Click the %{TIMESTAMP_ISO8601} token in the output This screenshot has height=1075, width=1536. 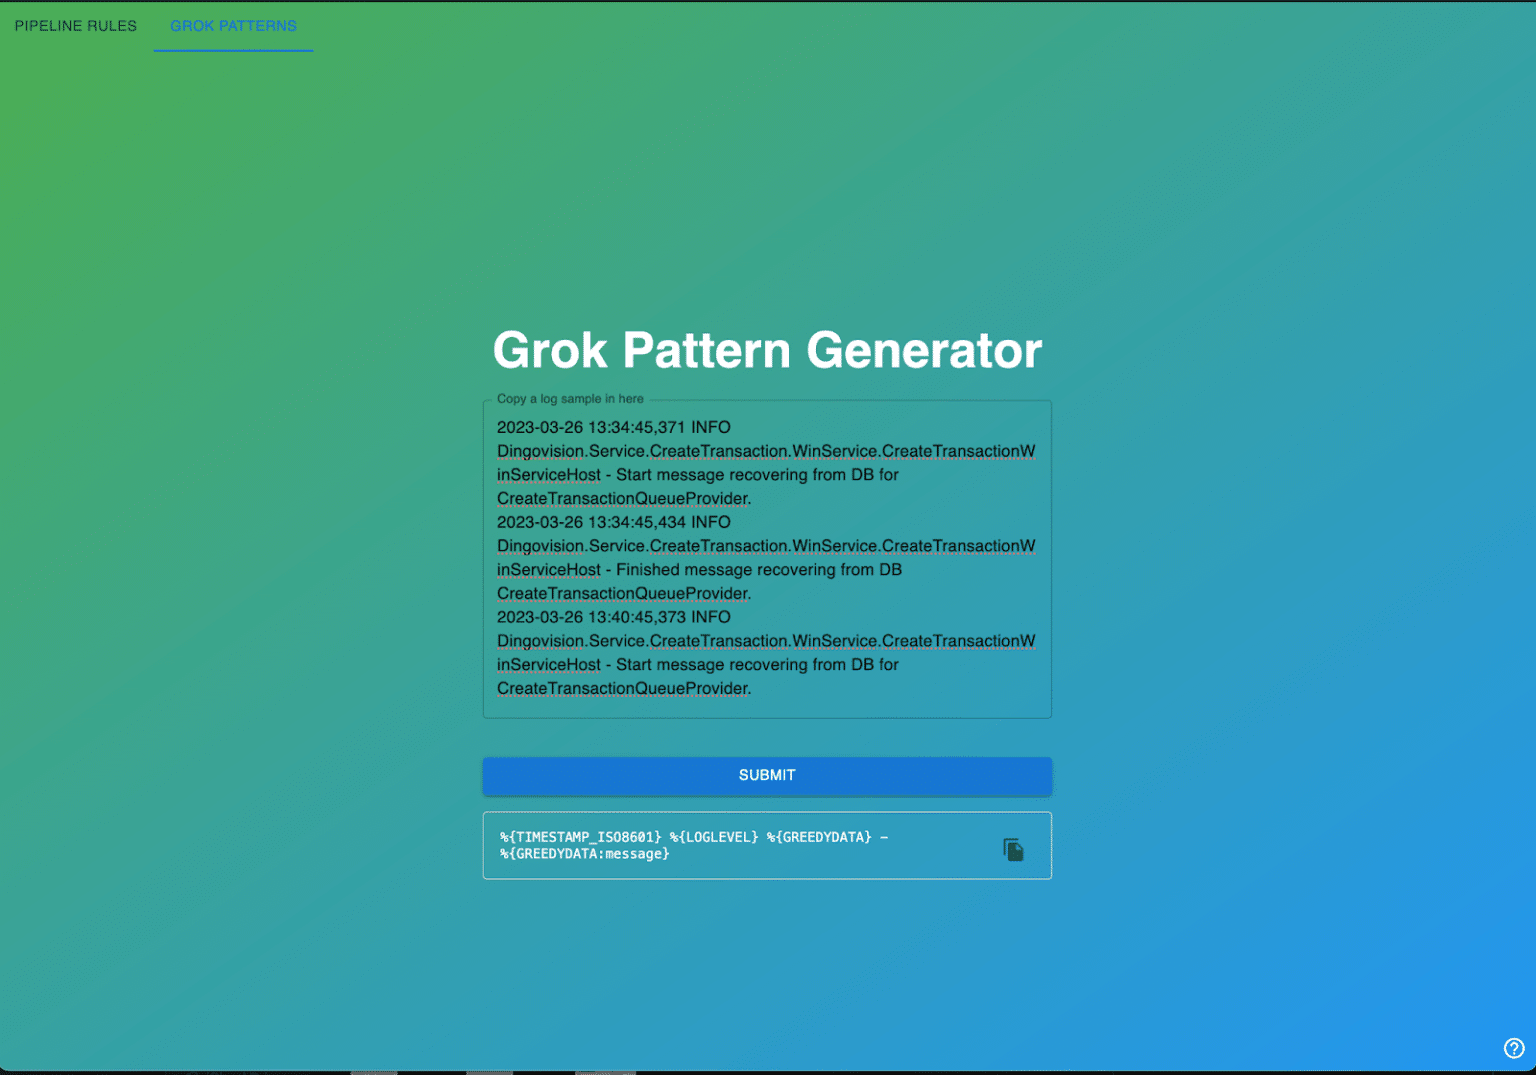pos(580,837)
